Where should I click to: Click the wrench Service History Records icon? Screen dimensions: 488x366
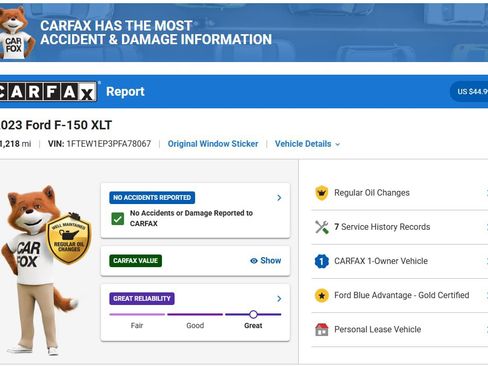[x=322, y=227]
